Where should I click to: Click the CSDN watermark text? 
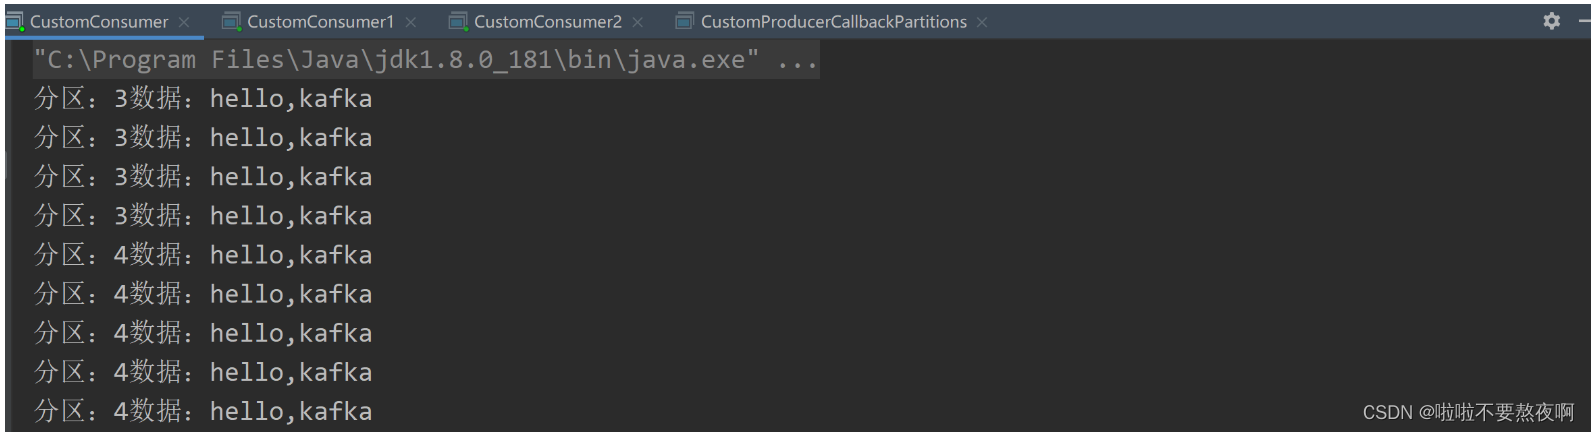click(x=1468, y=412)
